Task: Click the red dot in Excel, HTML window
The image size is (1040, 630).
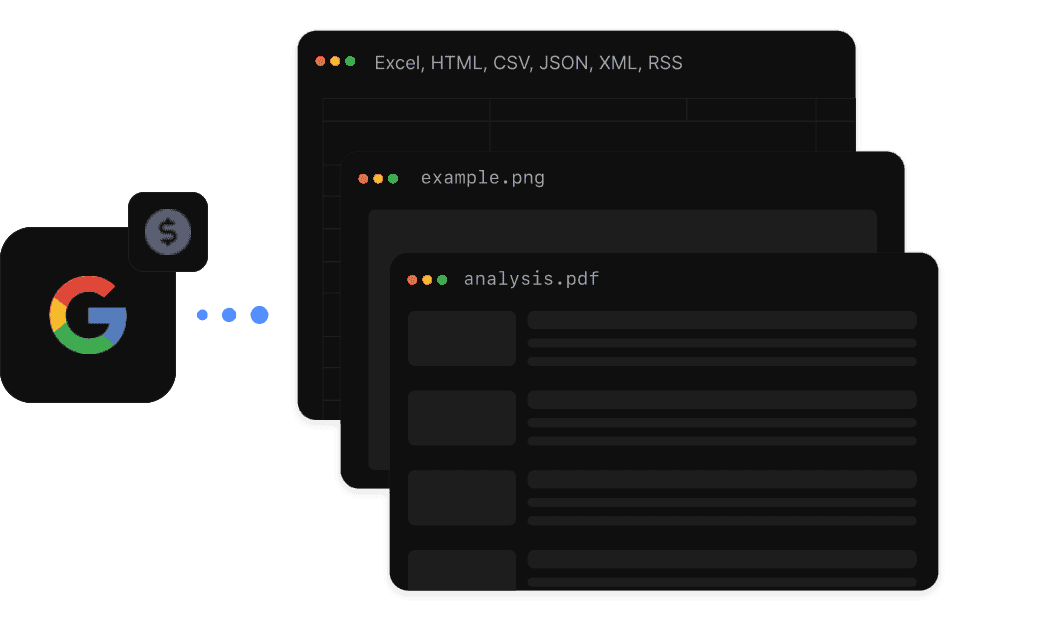Action: click(320, 61)
